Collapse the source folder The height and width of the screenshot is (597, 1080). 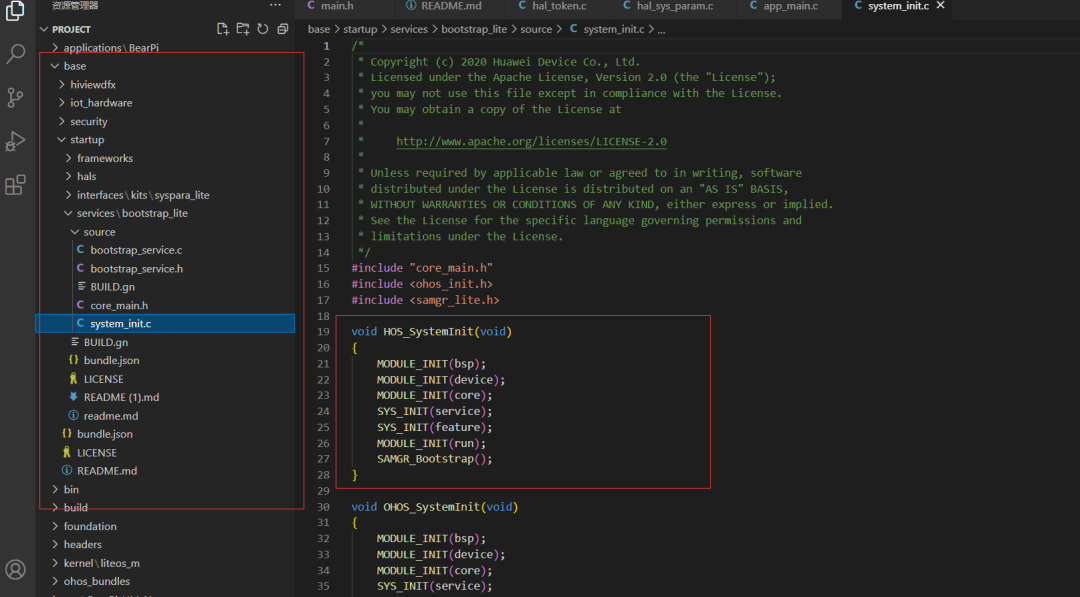pyautogui.click(x=99, y=232)
